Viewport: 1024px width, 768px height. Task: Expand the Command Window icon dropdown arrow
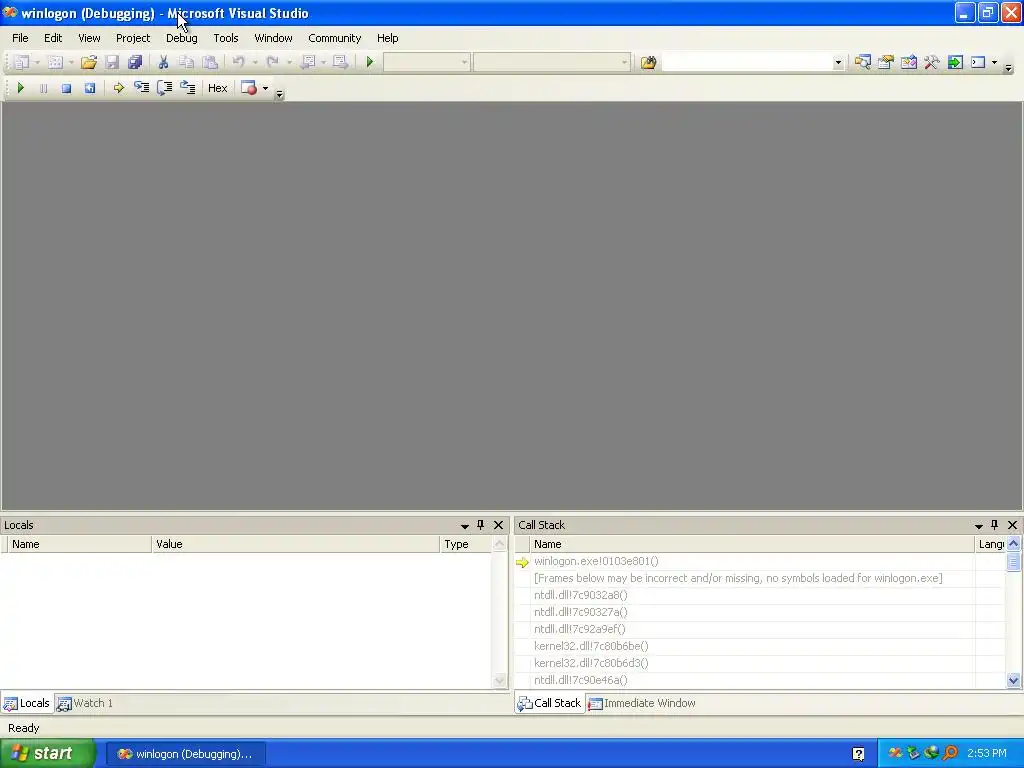[994, 63]
